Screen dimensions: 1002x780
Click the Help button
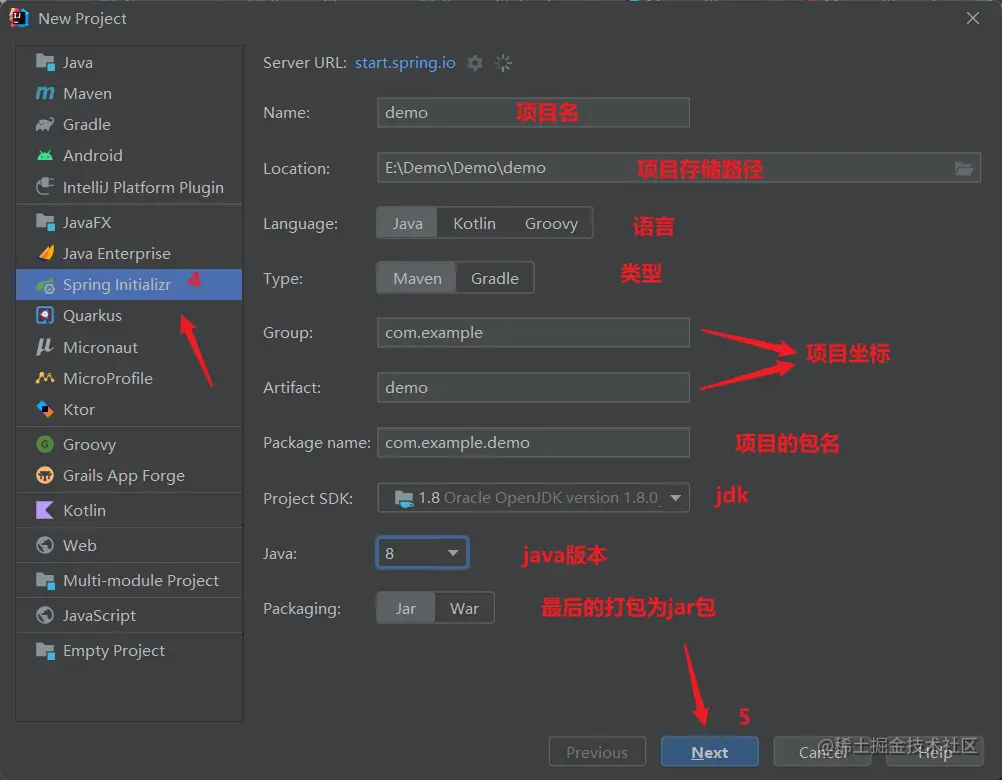[x=934, y=752]
